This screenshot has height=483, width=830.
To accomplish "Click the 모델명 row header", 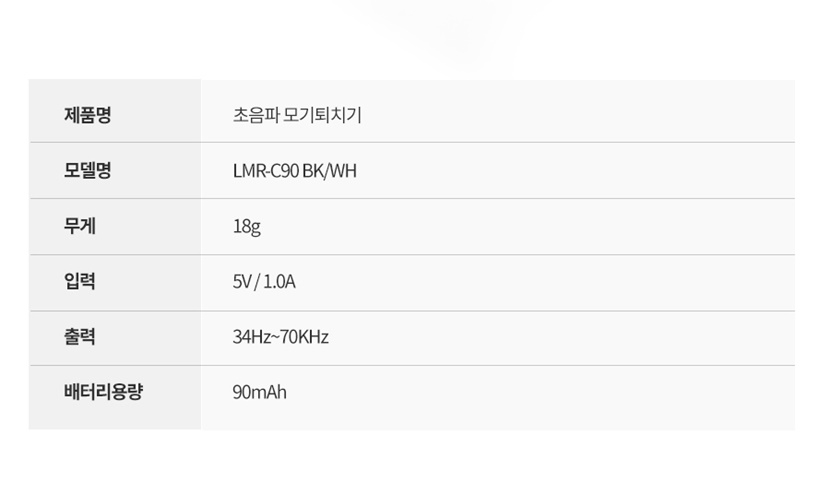I will pos(115,171).
